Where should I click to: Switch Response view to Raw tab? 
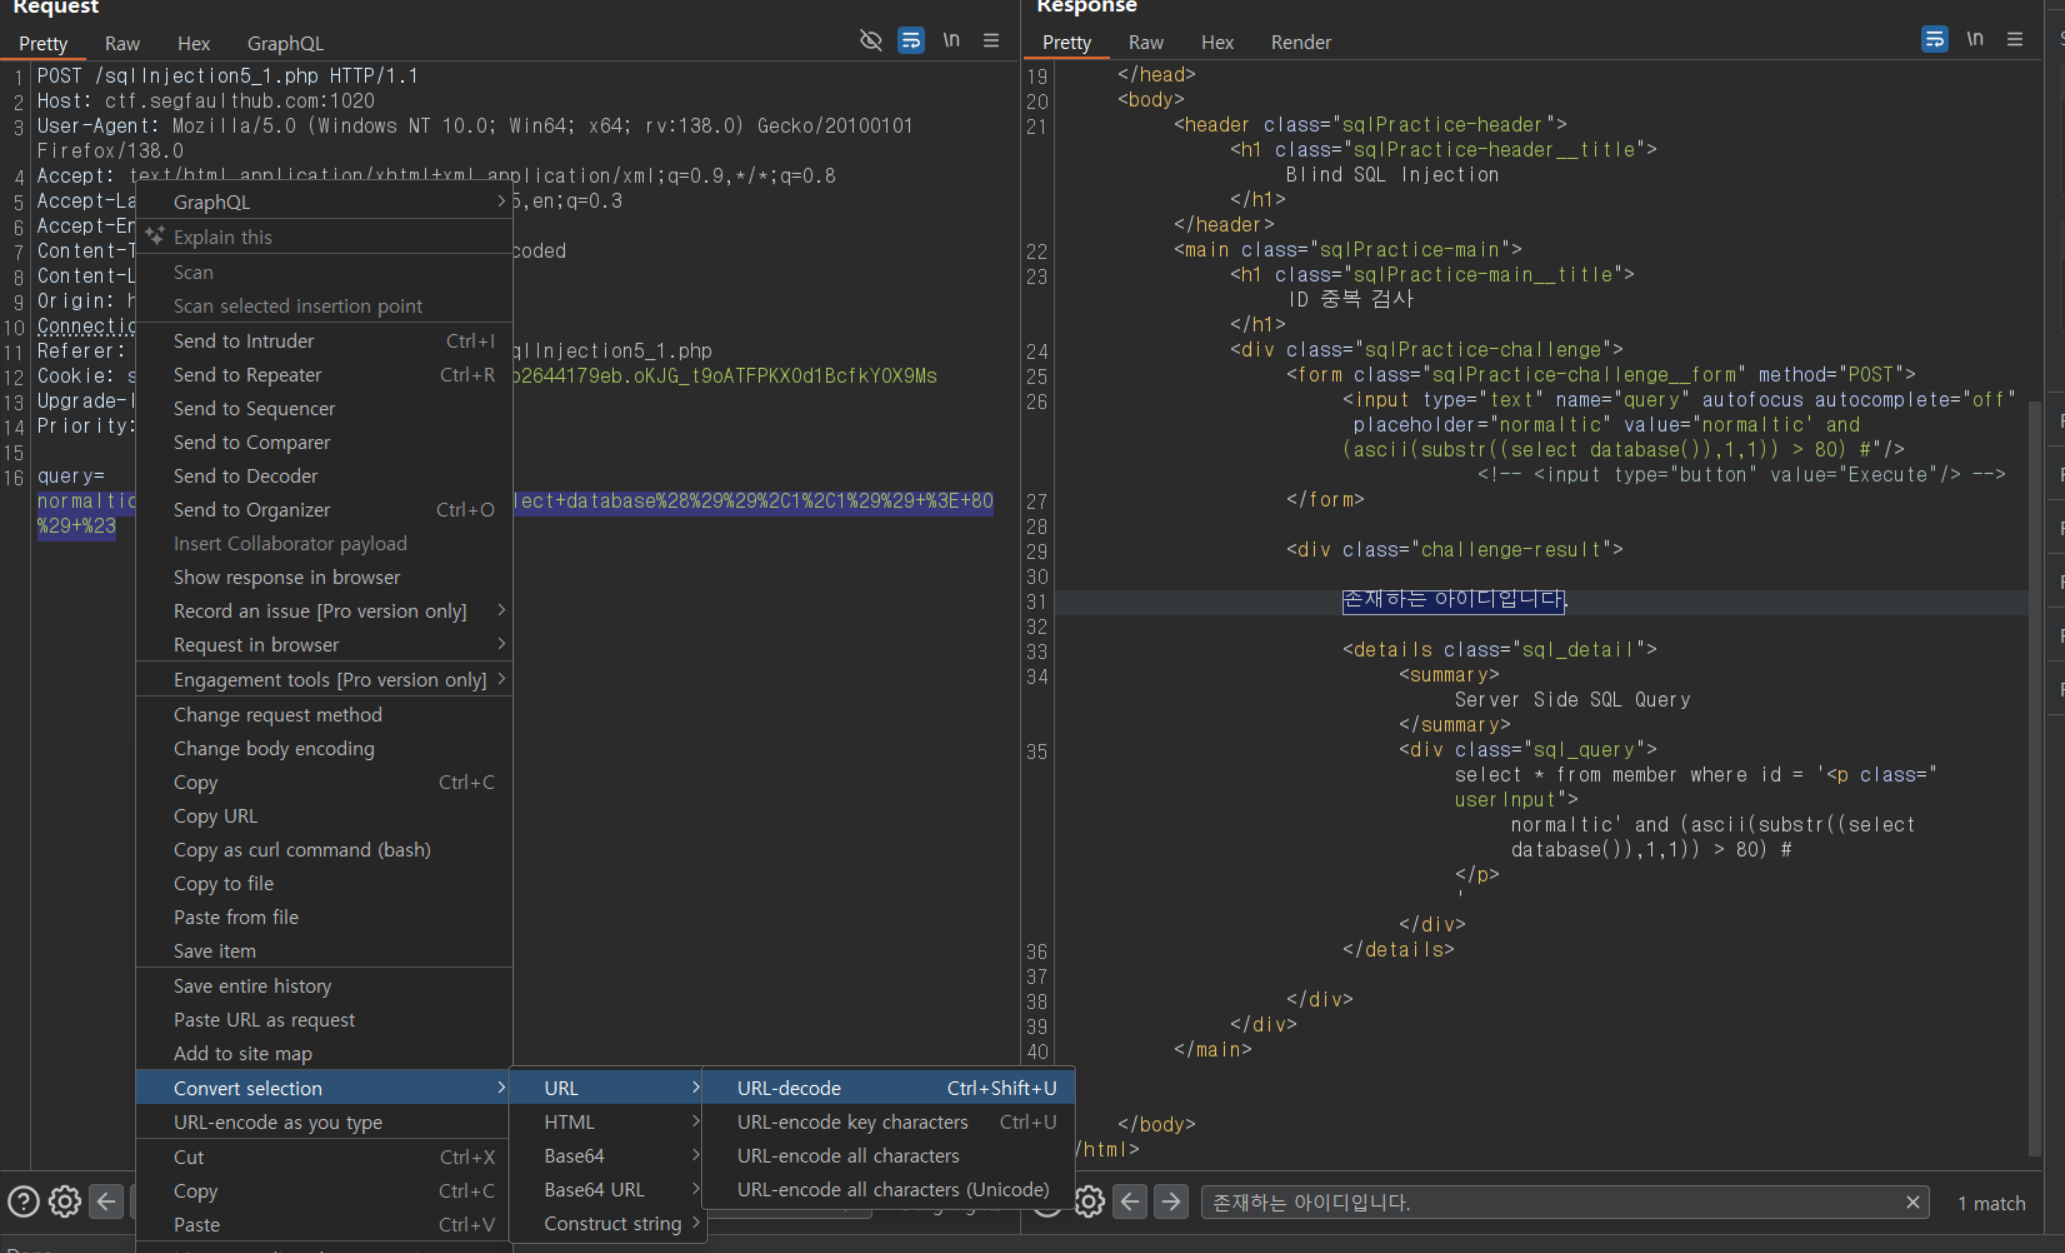click(x=1146, y=42)
